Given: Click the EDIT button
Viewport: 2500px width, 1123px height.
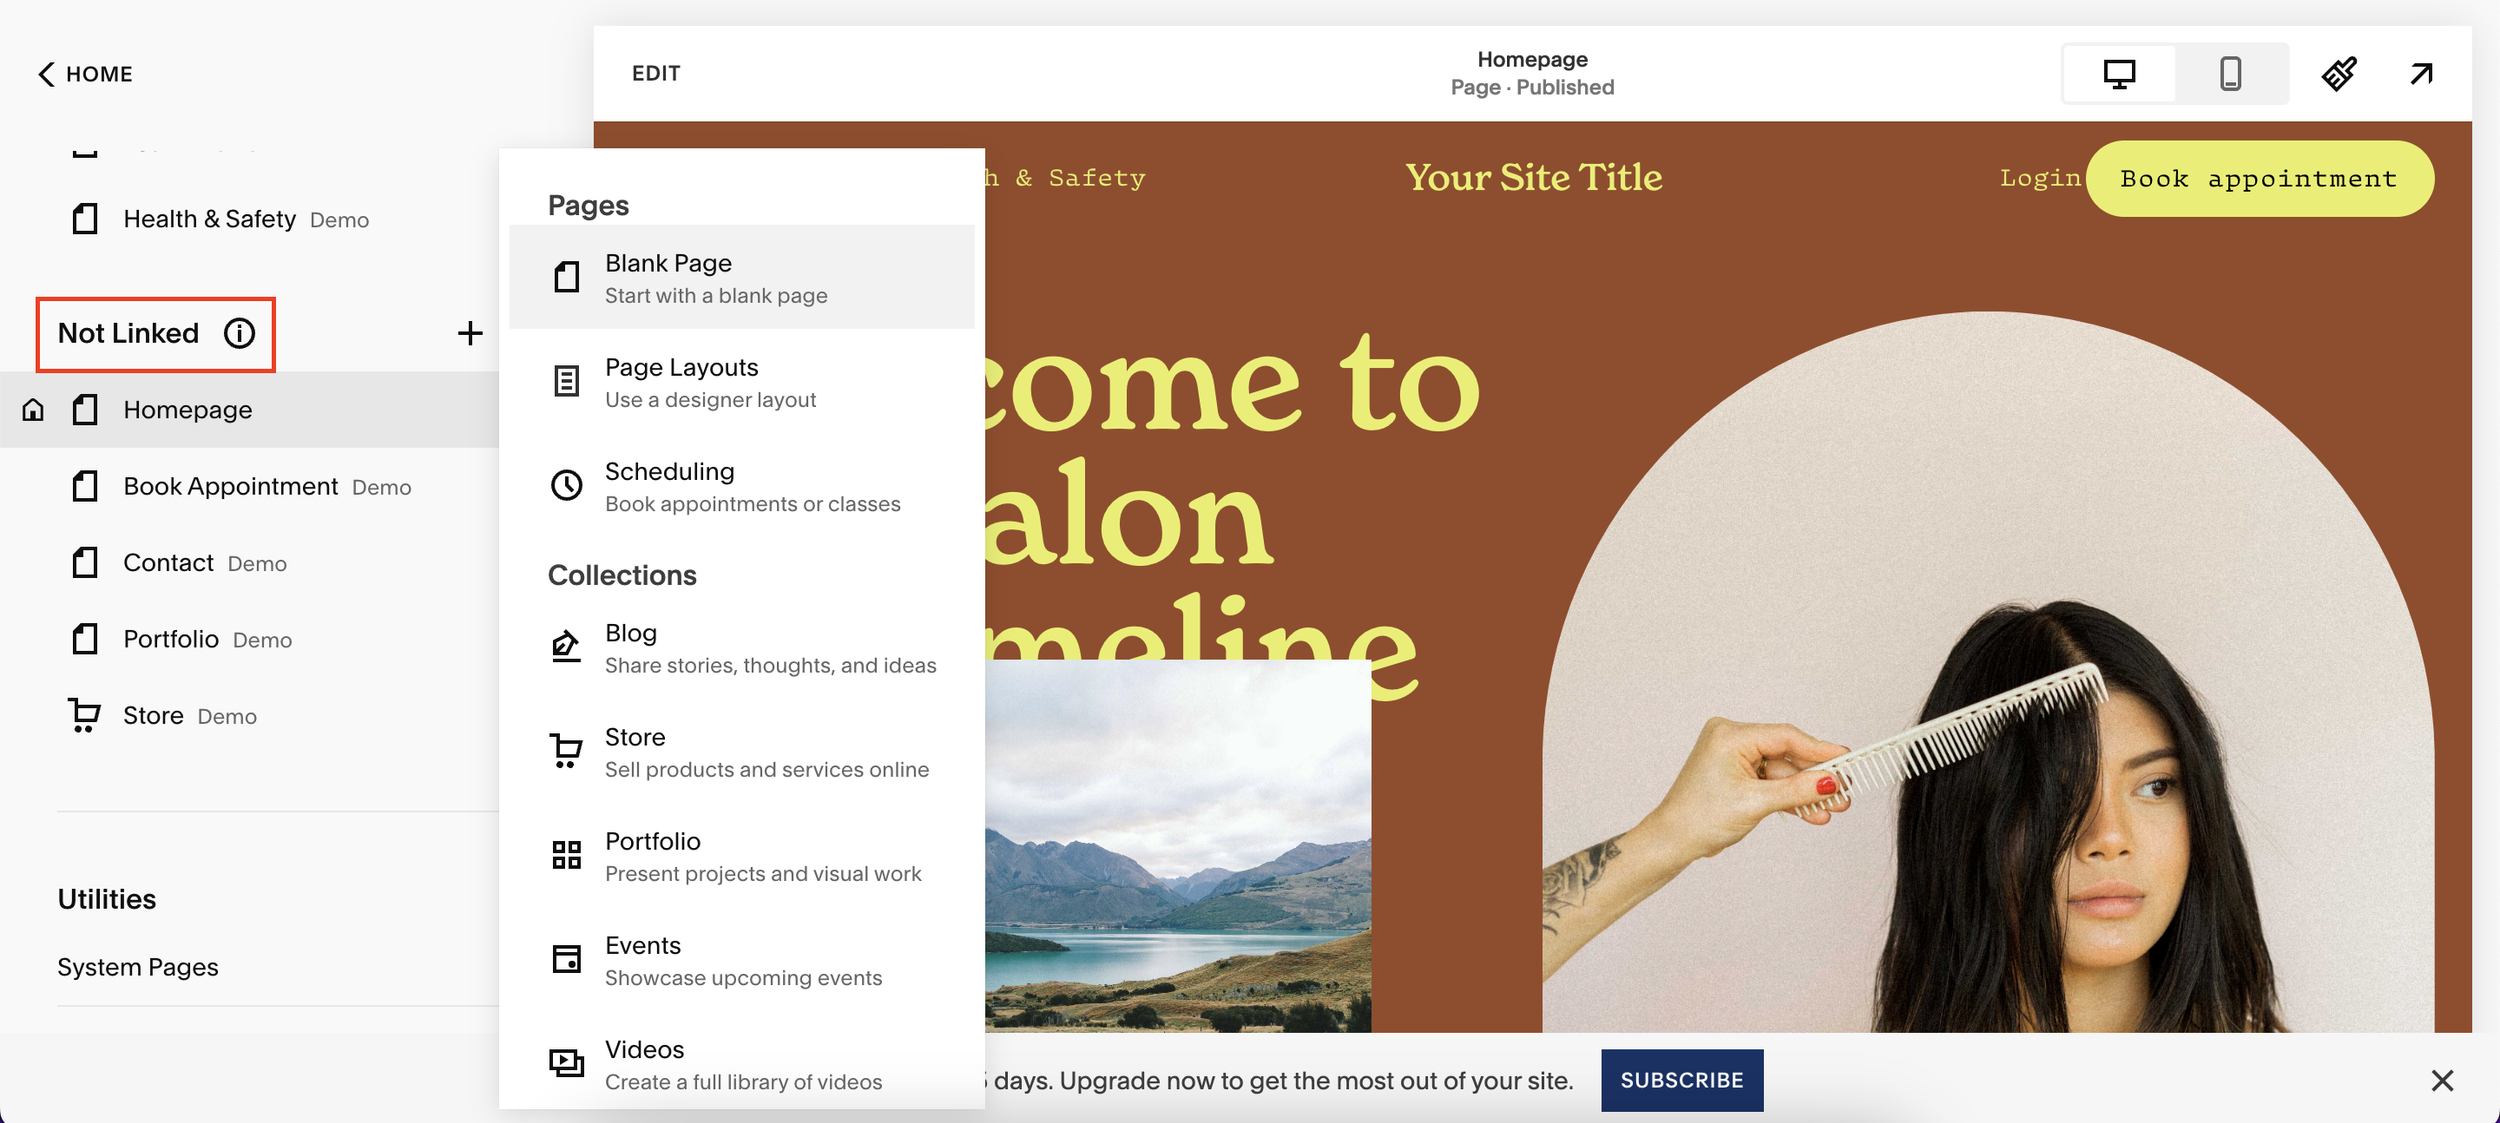Looking at the screenshot, I should (656, 73).
